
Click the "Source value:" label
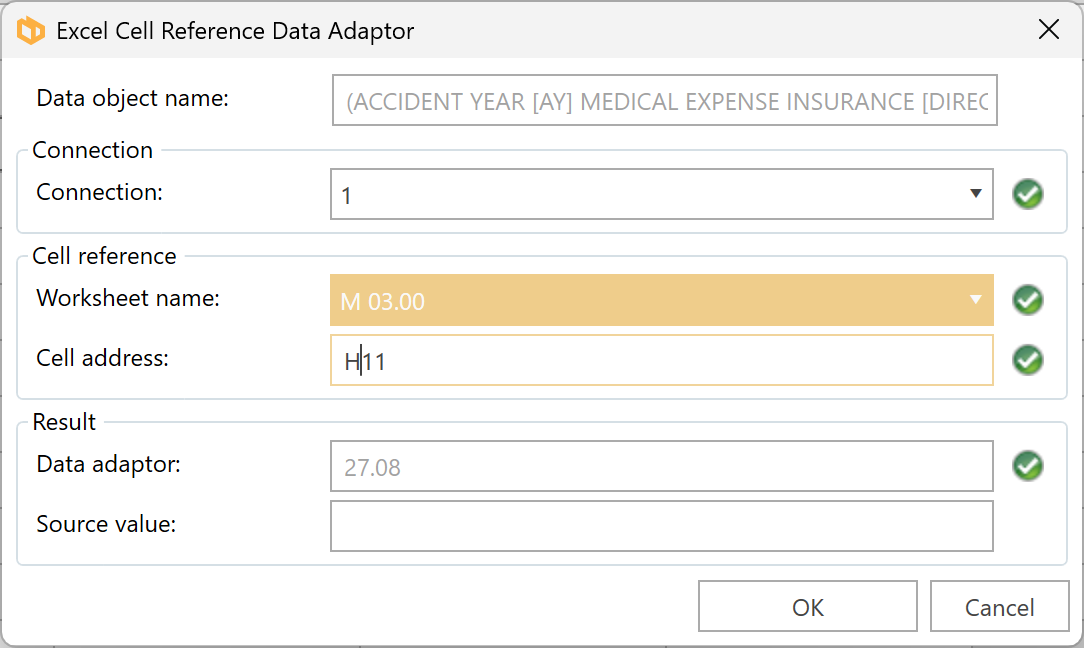[x=106, y=523]
